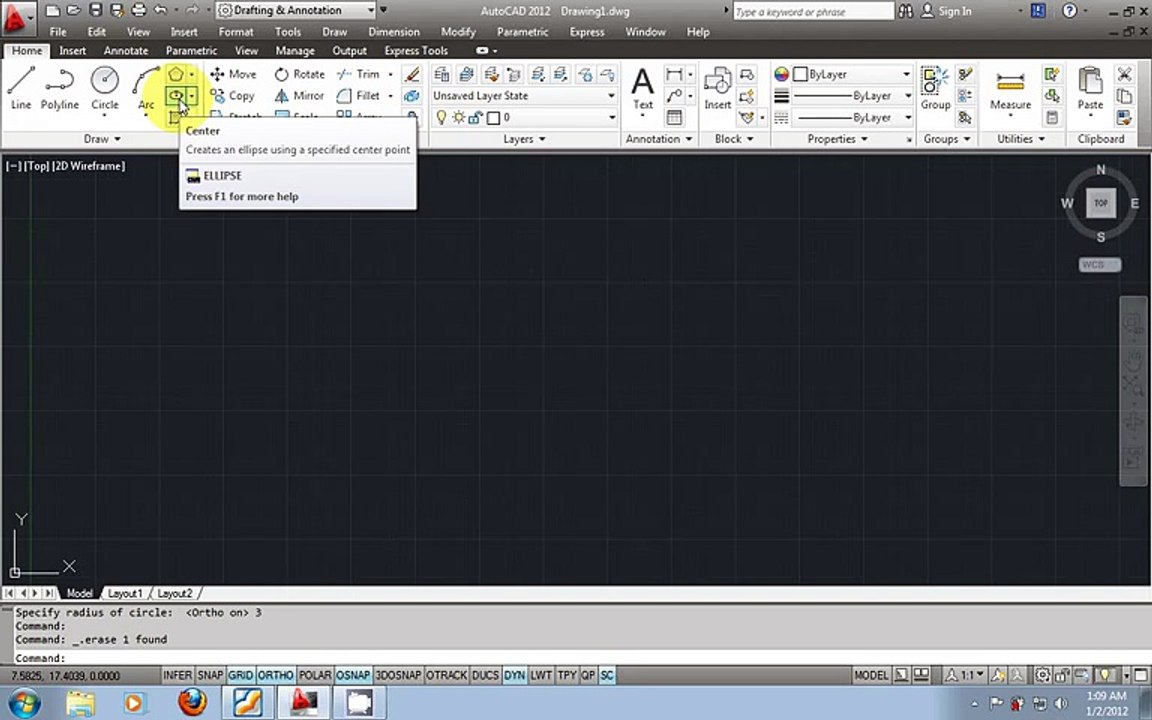Select the Copy command
The width and height of the screenshot is (1152, 720).
pyautogui.click(x=232, y=96)
